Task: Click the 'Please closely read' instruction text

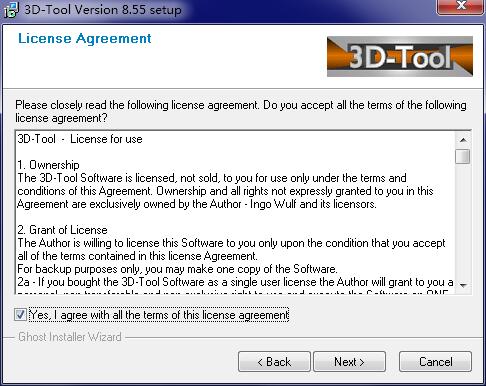Action: pos(241,111)
